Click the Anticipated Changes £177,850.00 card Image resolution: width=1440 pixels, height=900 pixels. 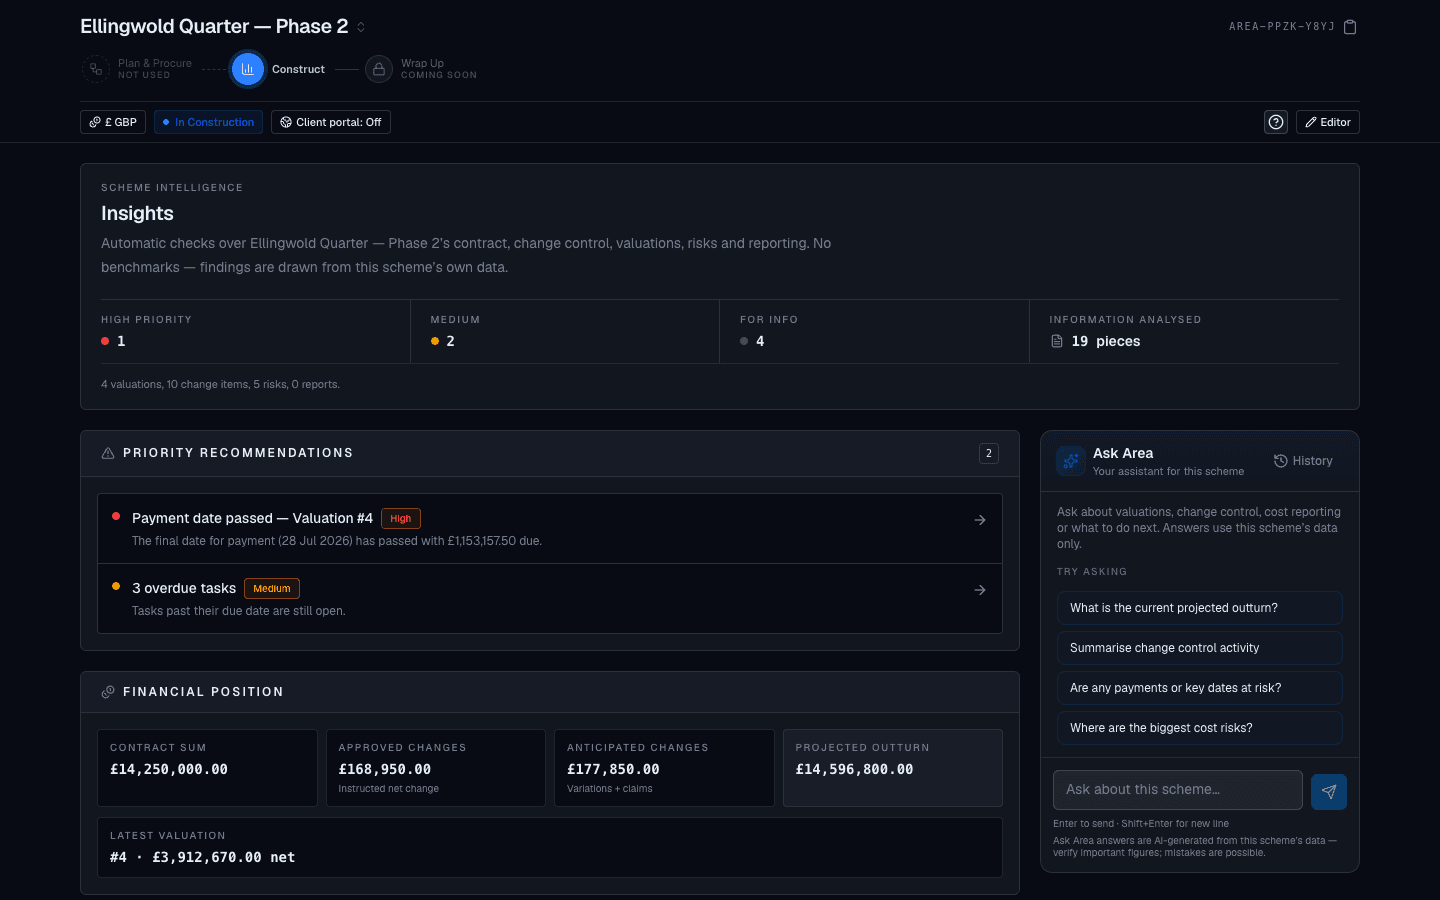click(664, 768)
